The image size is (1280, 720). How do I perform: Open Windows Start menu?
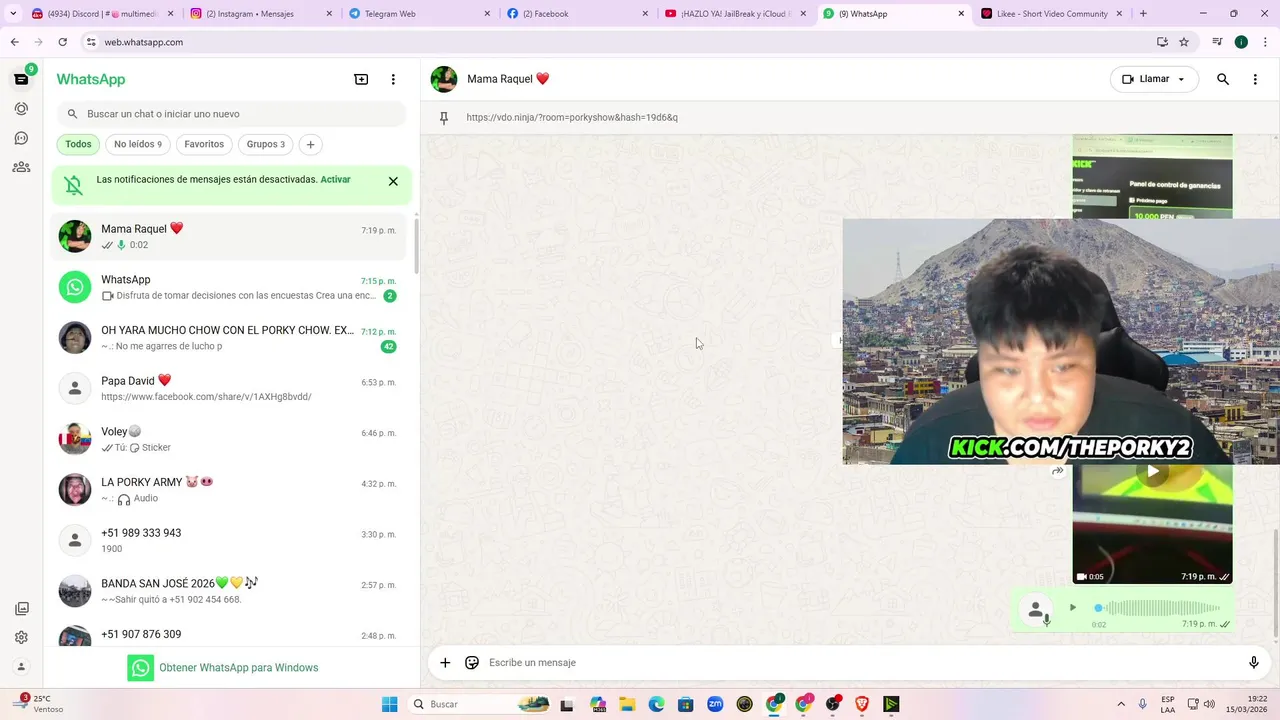tap(390, 704)
